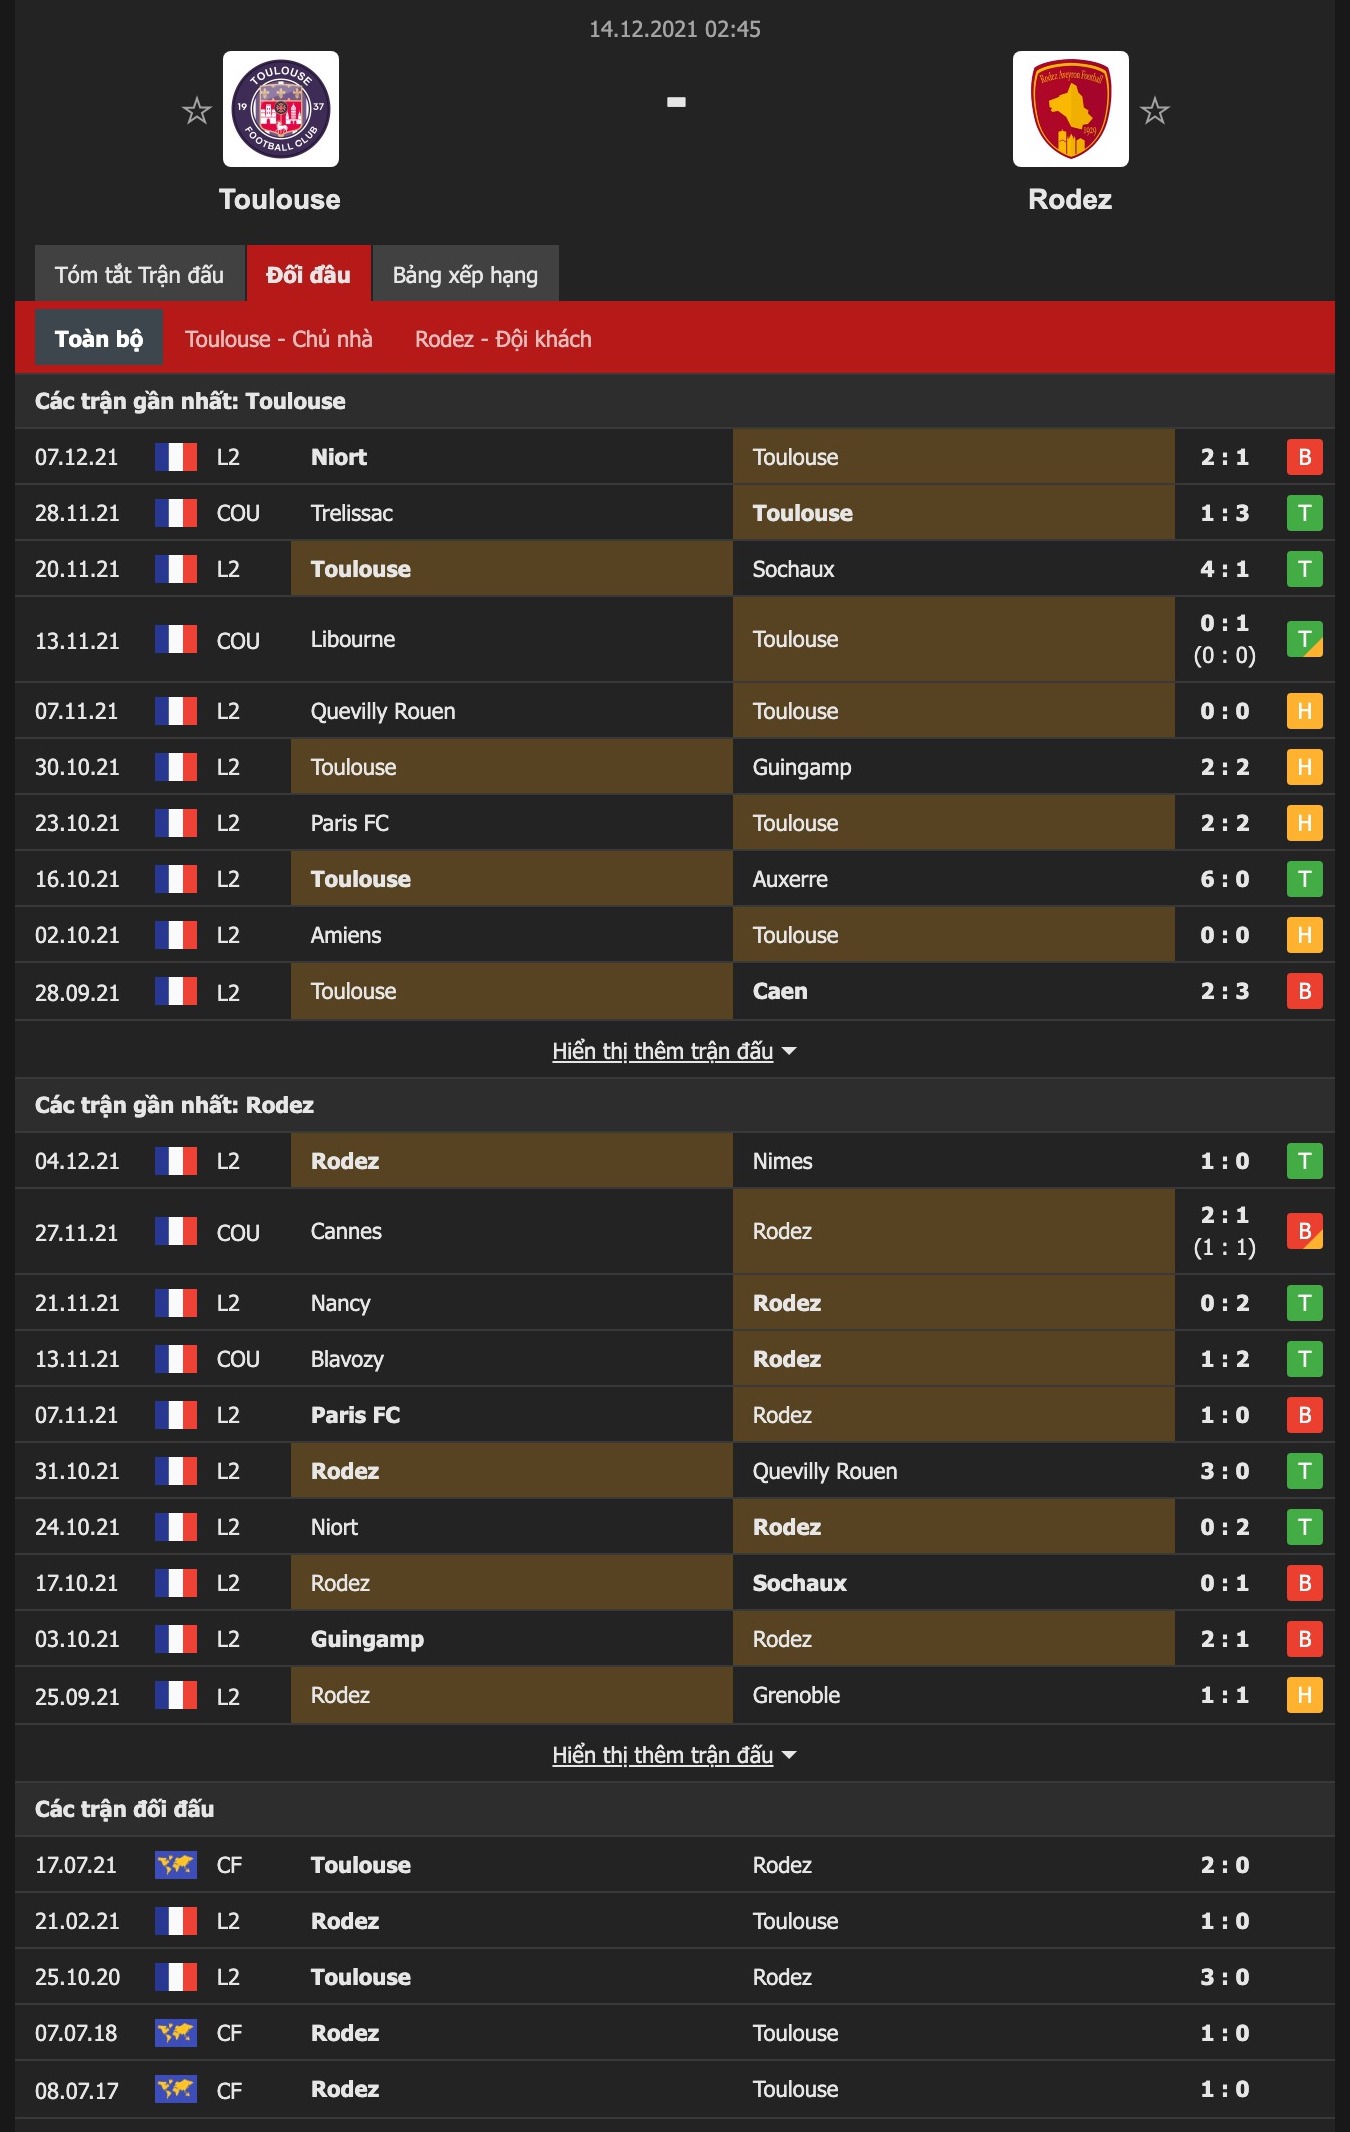Click red B badge for Paris FC 1:0 match
The height and width of the screenshot is (2132, 1350).
tap(1304, 1415)
